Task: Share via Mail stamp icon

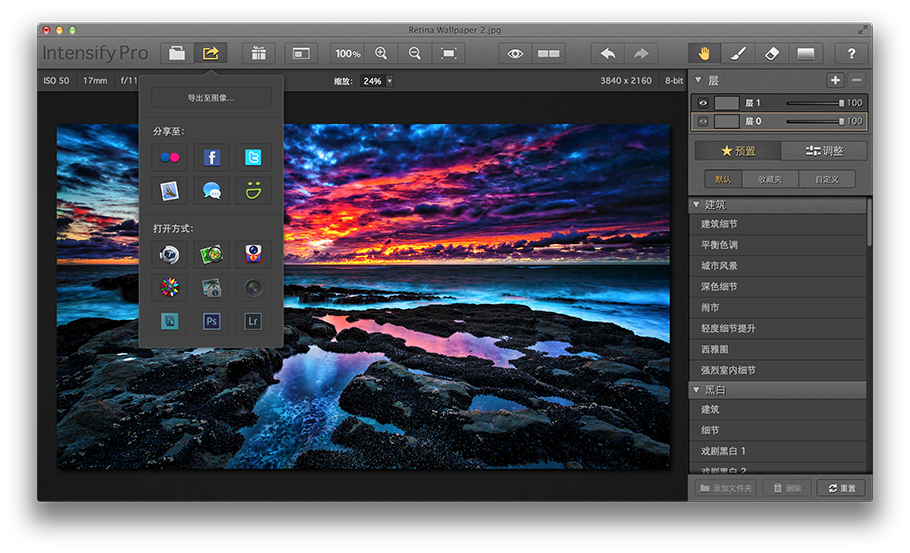Action: [169, 190]
